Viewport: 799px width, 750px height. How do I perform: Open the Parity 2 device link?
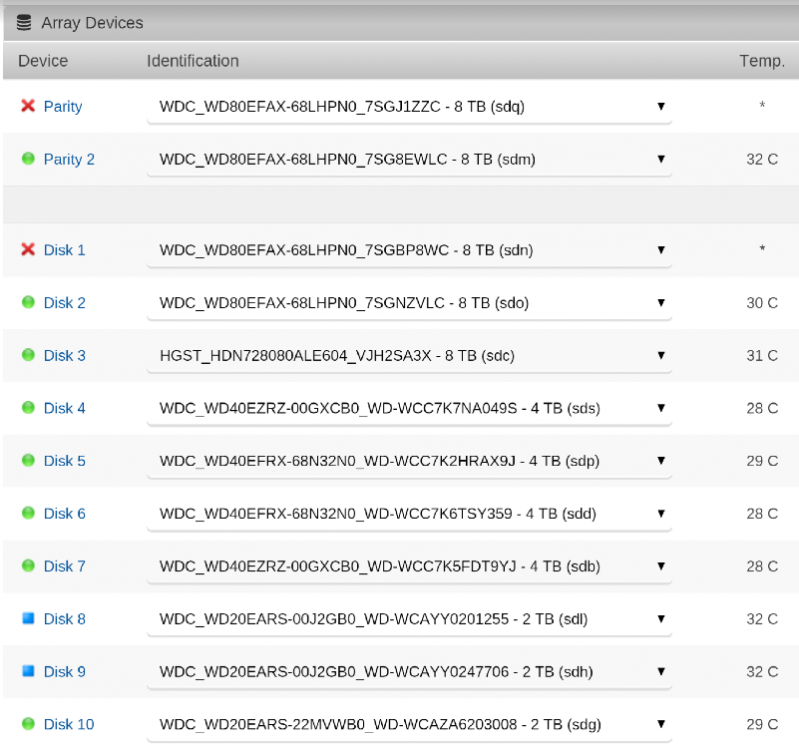[x=69, y=159]
